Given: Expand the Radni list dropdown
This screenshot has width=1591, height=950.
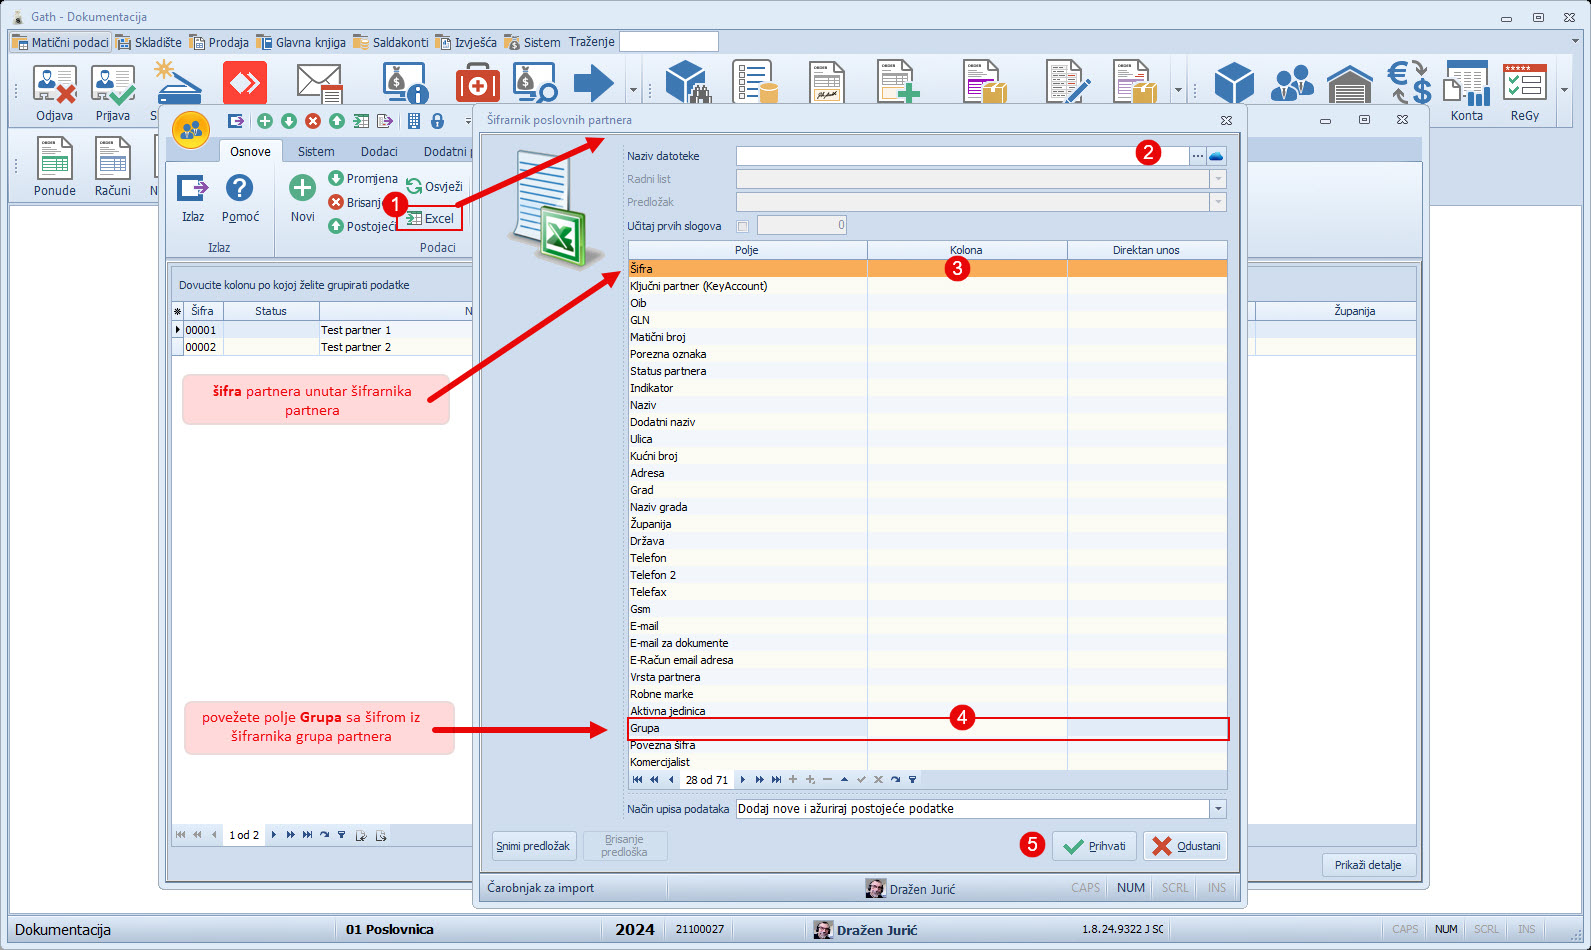Looking at the screenshot, I should pyautogui.click(x=1217, y=179).
